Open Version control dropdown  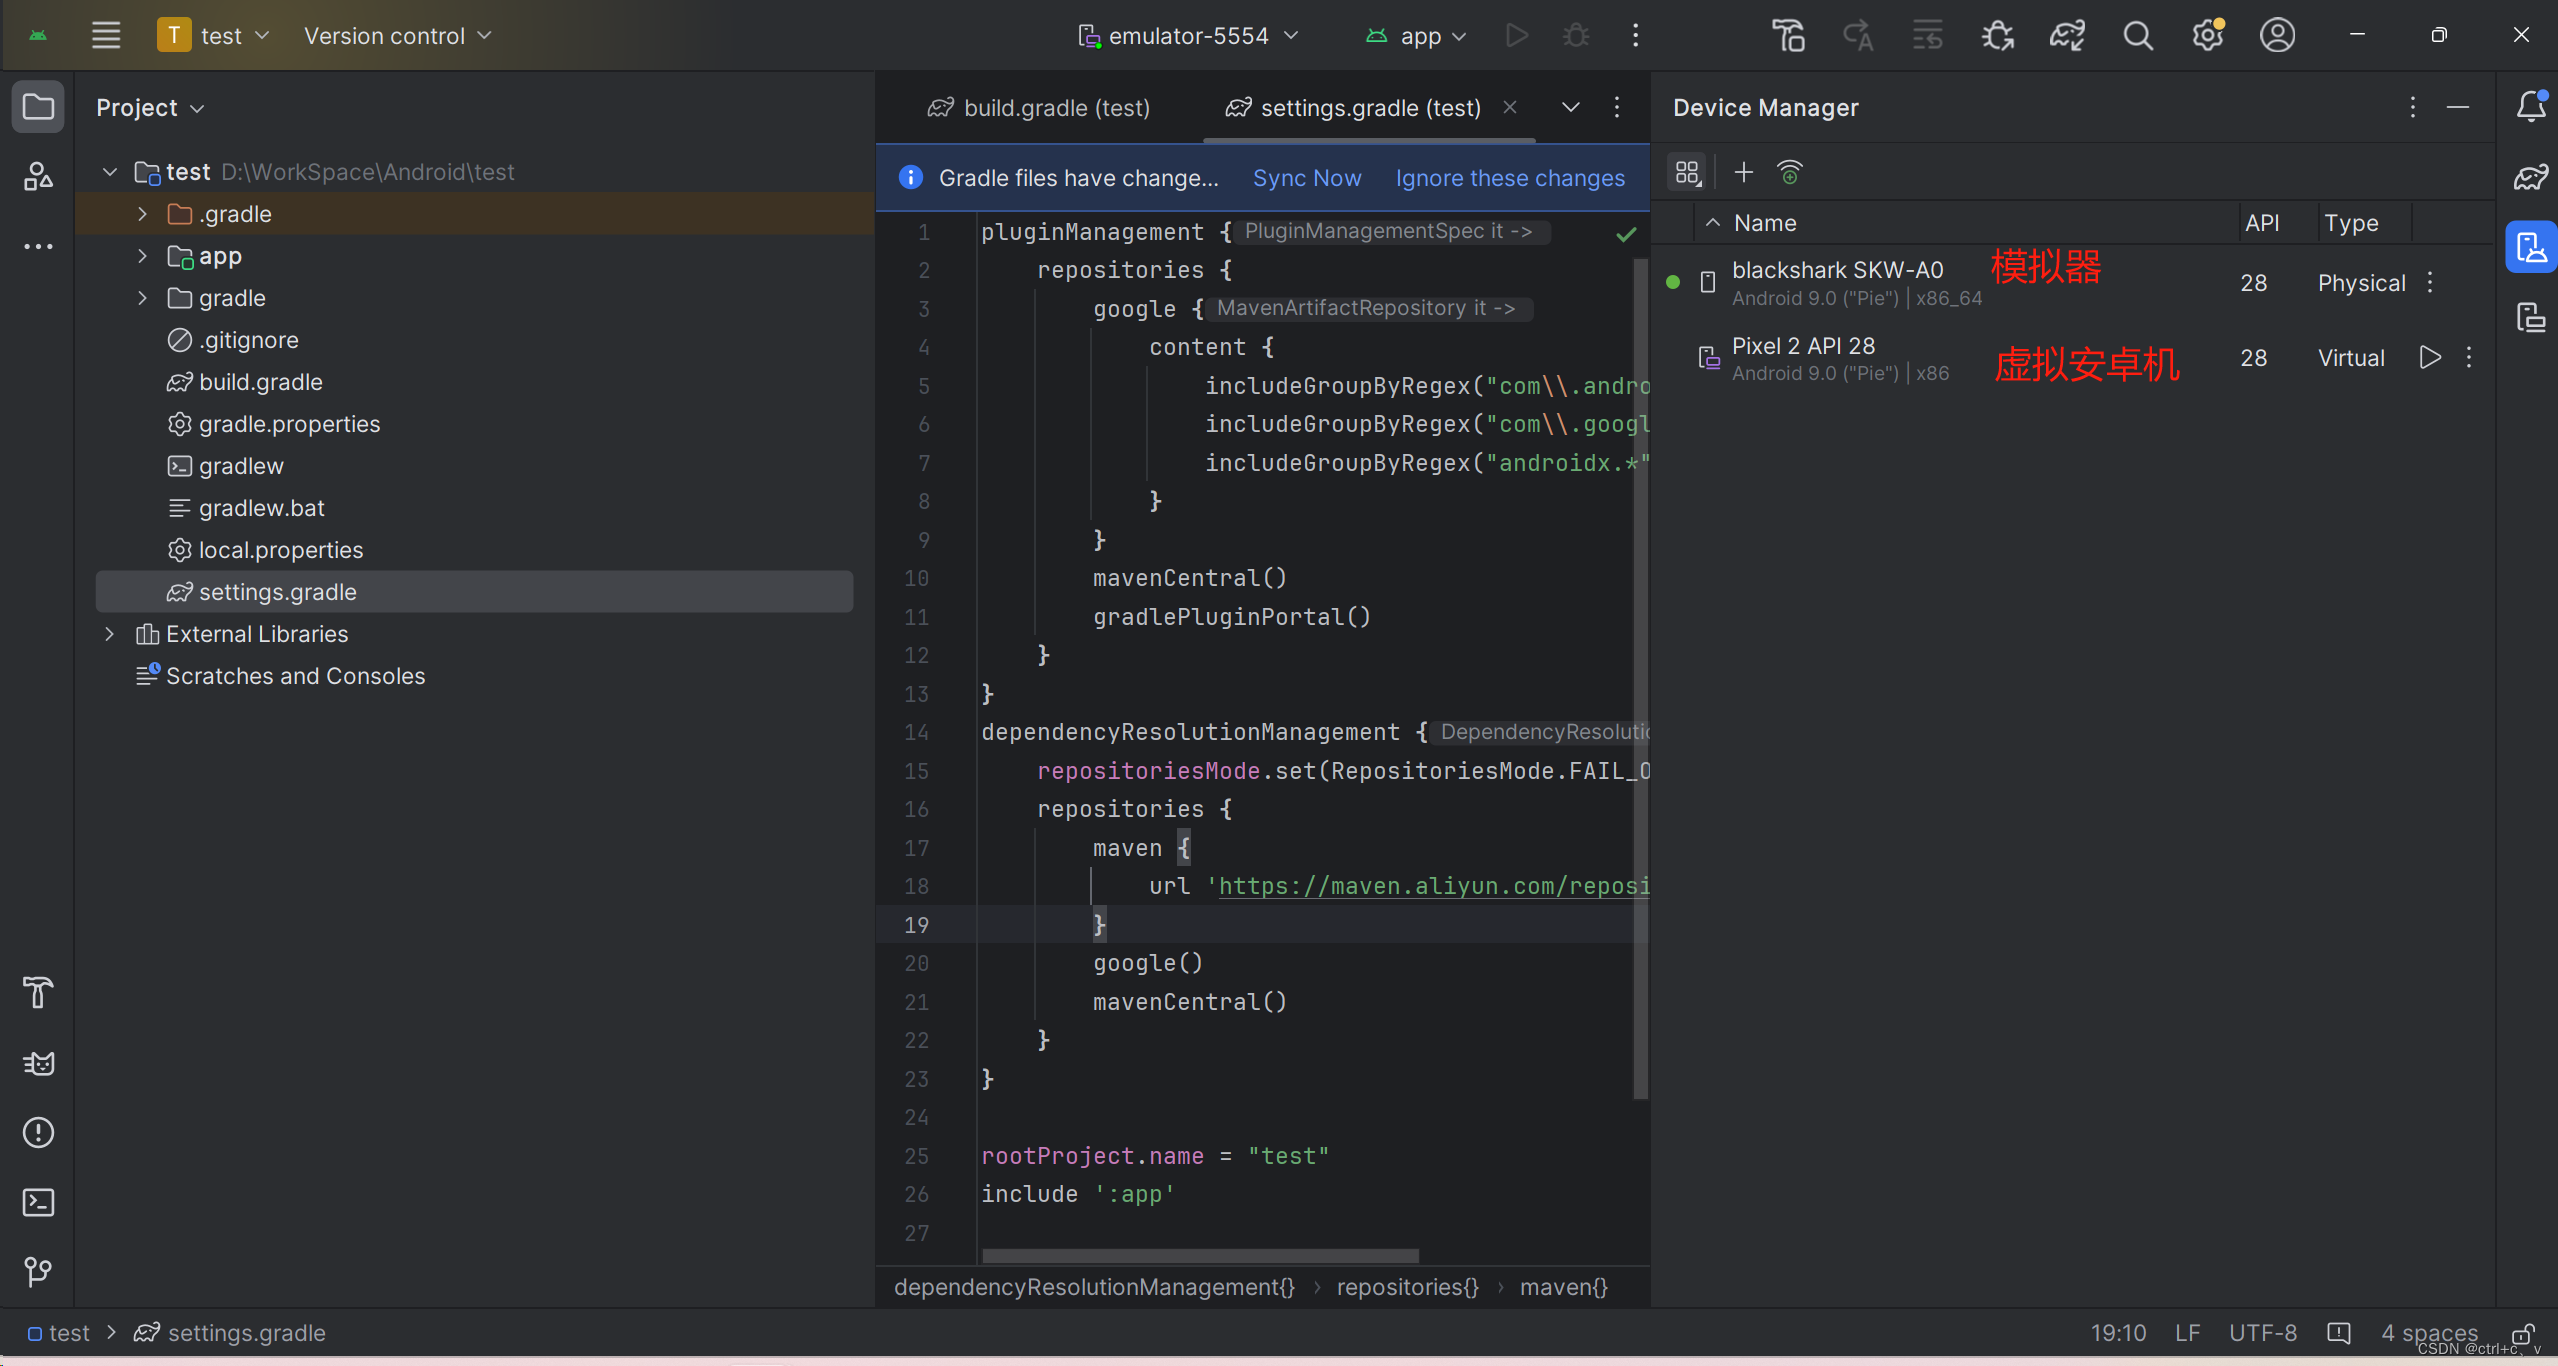click(x=398, y=36)
